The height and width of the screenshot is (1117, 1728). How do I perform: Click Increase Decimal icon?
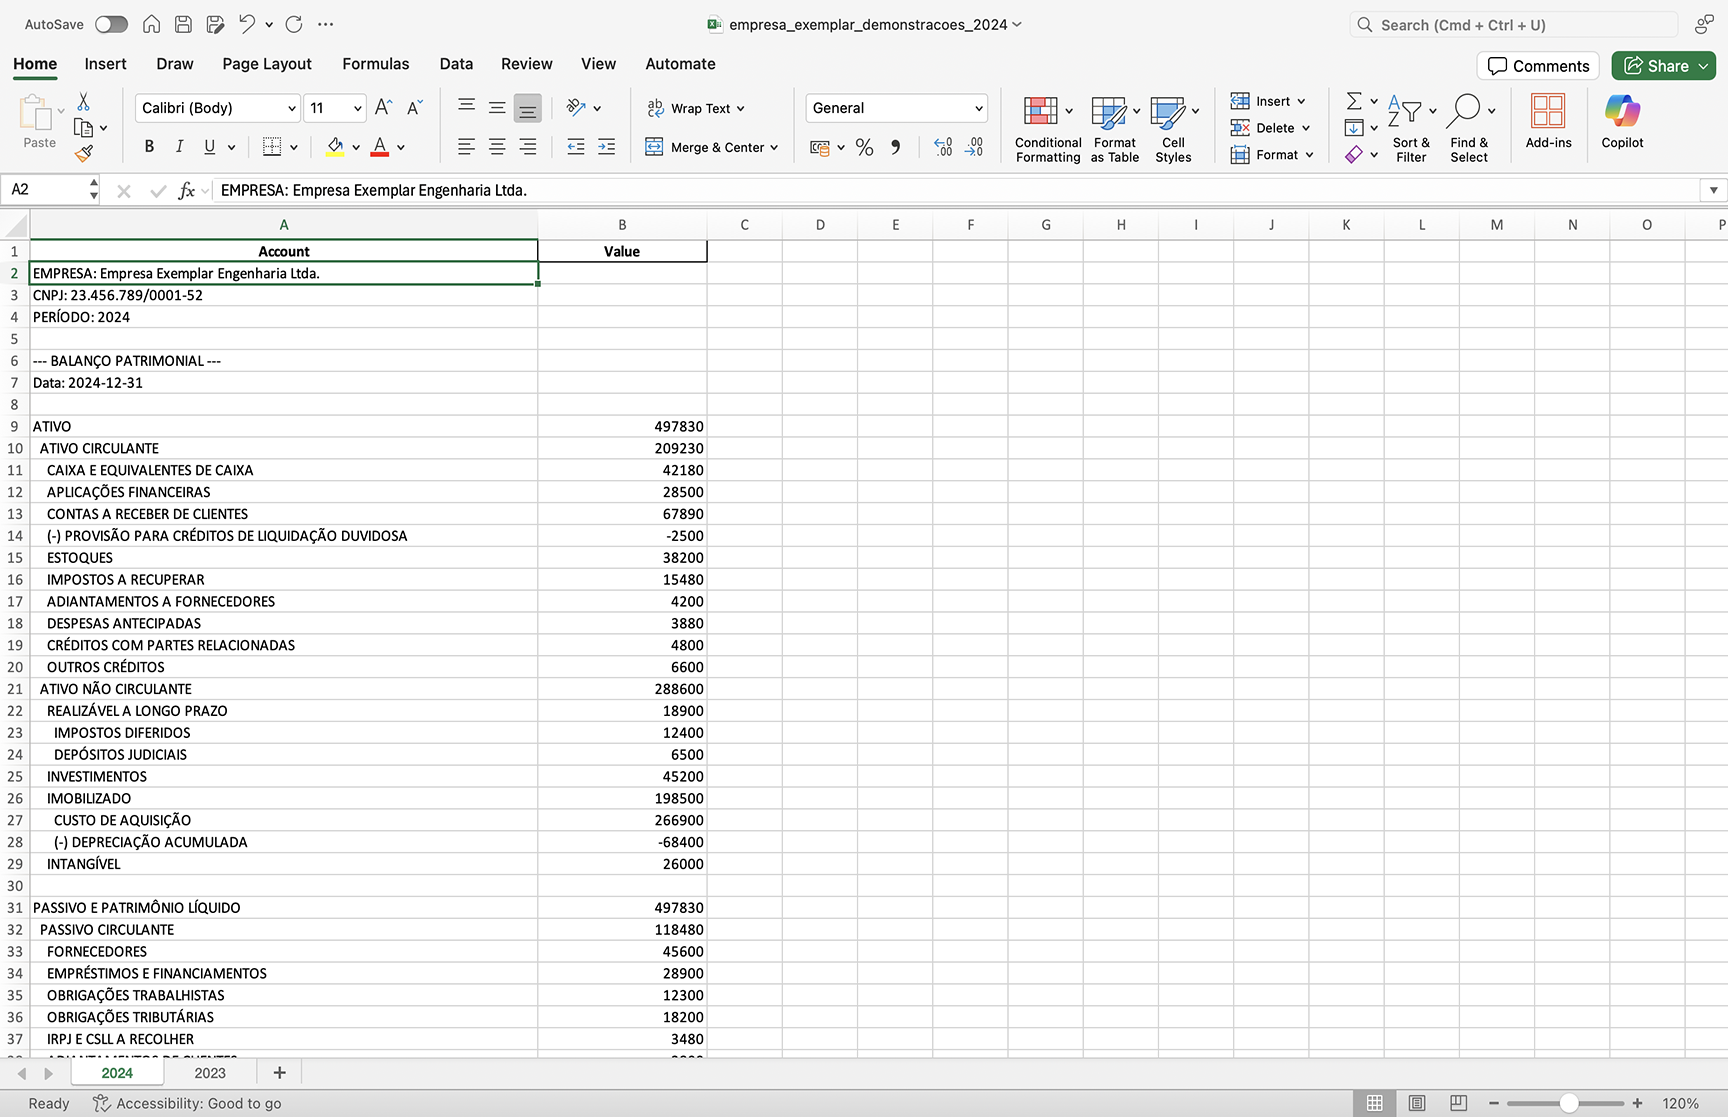[x=942, y=147]
